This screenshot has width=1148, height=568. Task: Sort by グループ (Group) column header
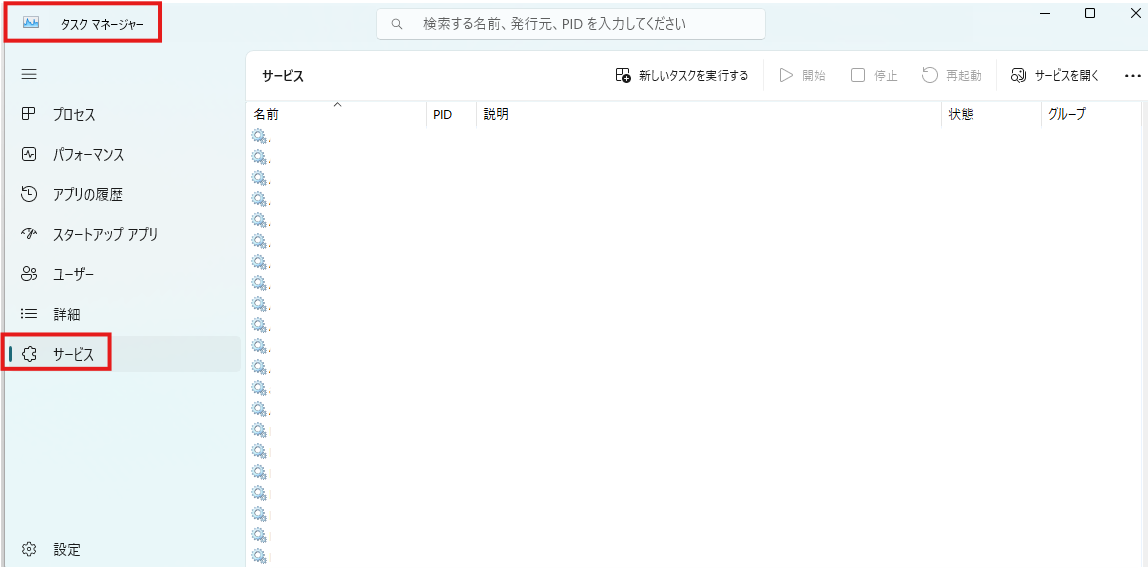pos(1091,114)
